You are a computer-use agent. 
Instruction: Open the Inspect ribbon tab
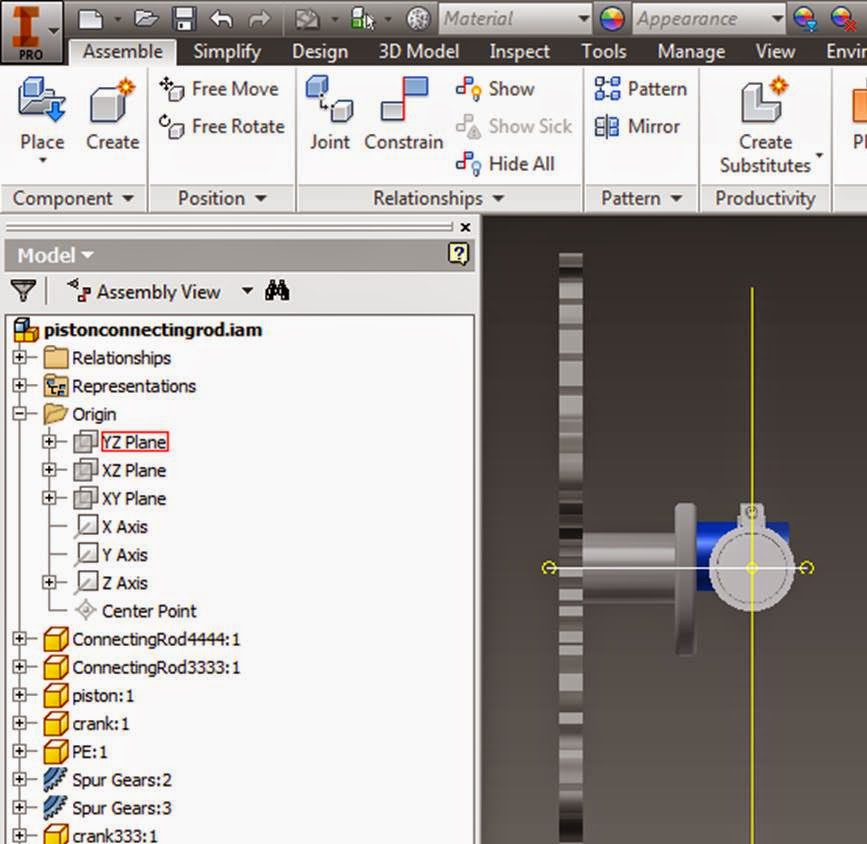[519, 51]
